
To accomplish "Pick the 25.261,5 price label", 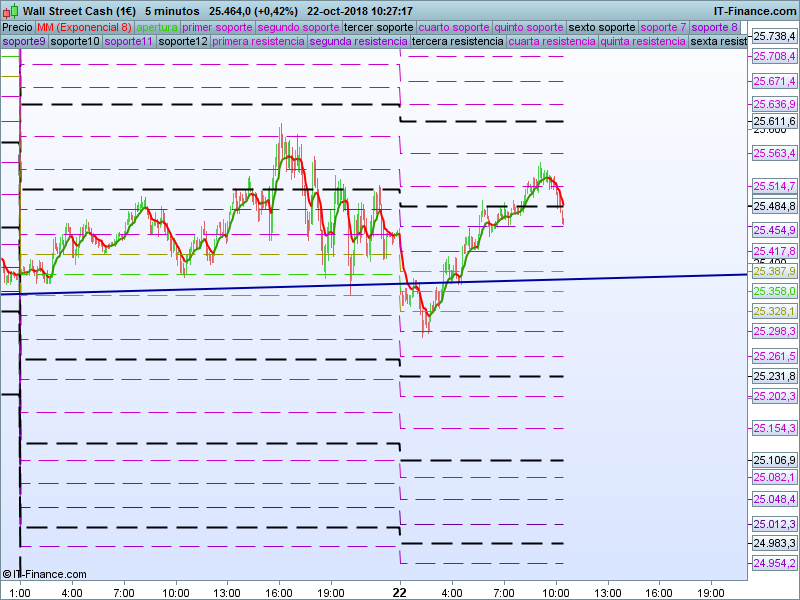I will point(774,356).
